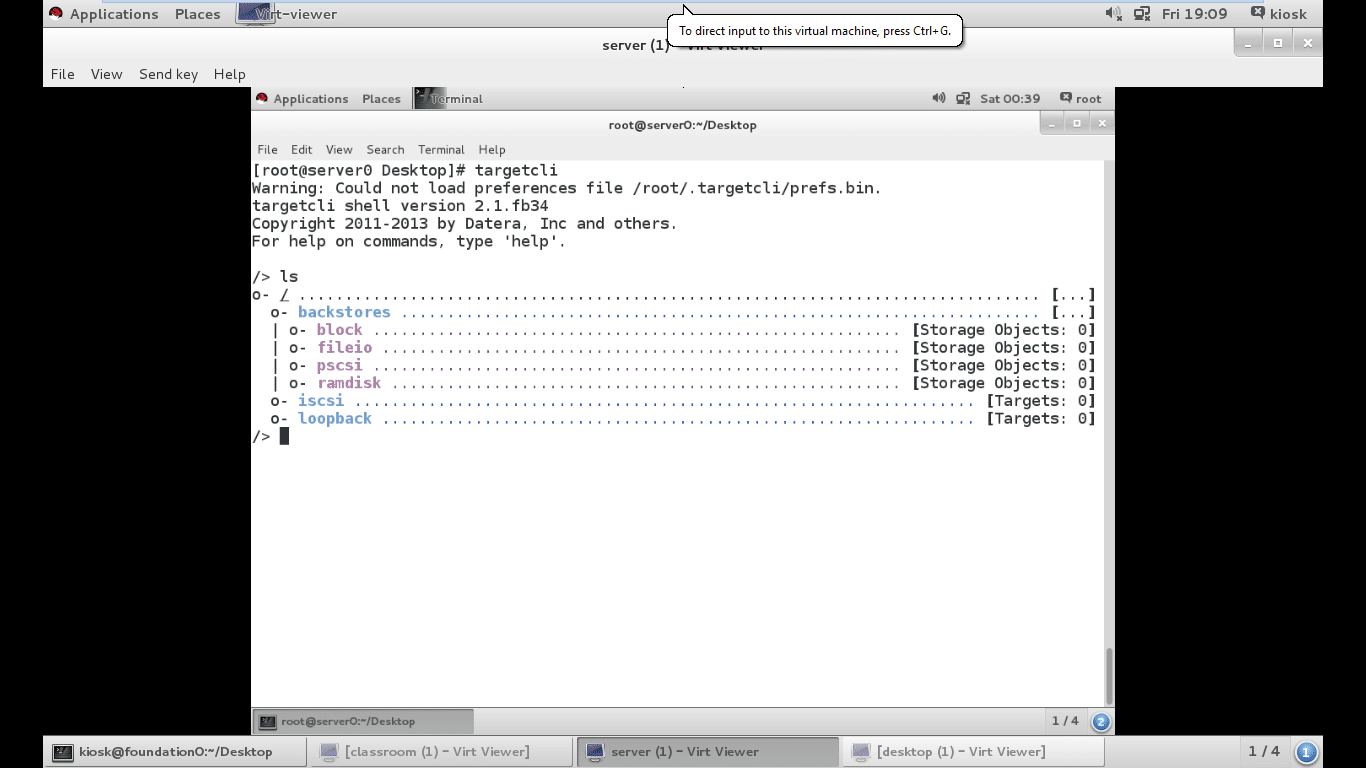Switch to classroom (1) Virt Viewer window

[x=438, y=752]
